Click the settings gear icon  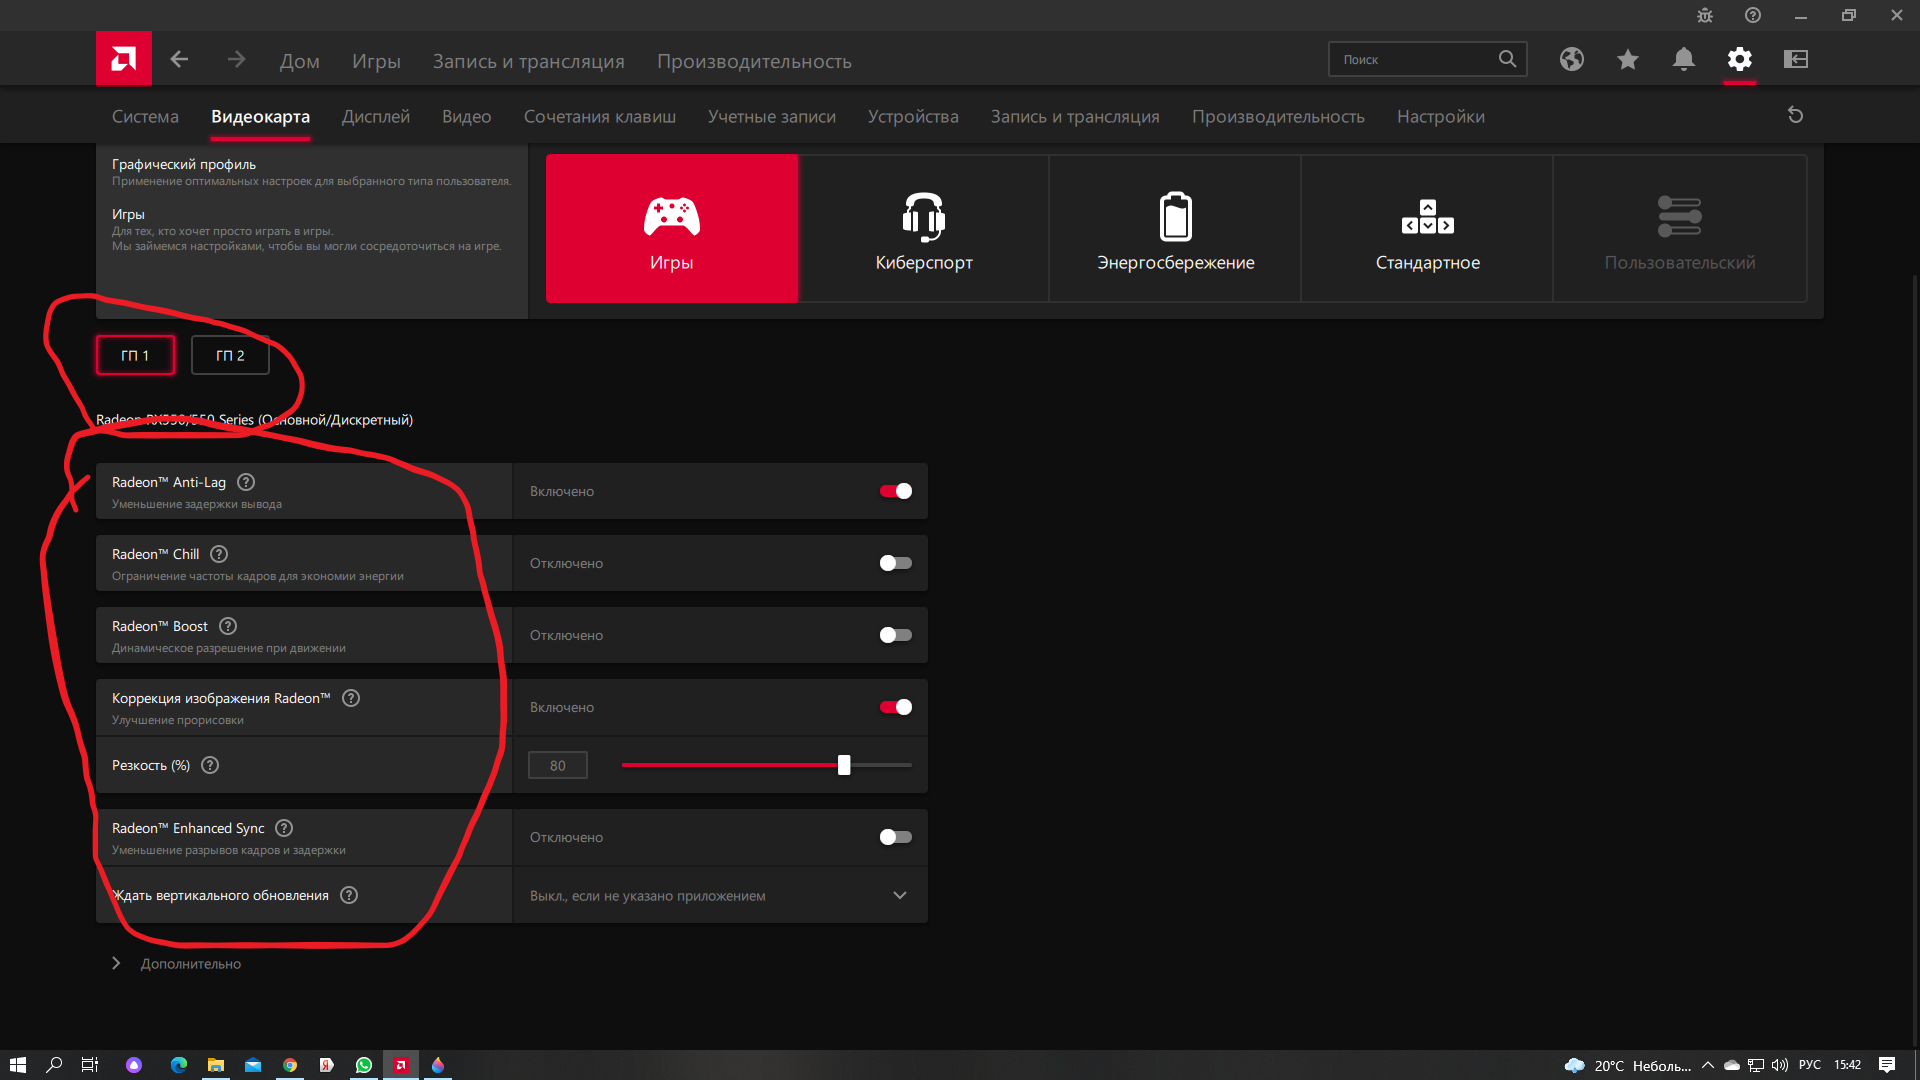(x=1740, y=59)
